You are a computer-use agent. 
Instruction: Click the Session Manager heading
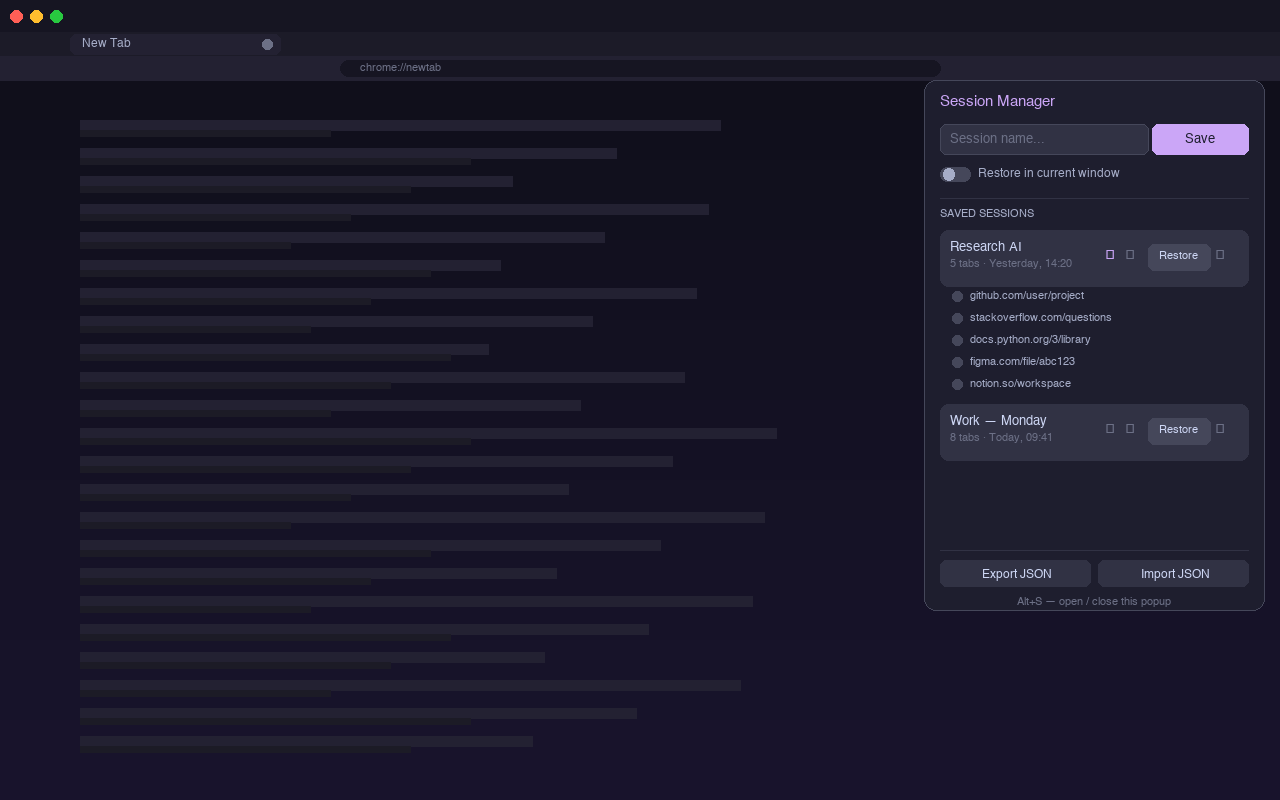coord(997,101)
